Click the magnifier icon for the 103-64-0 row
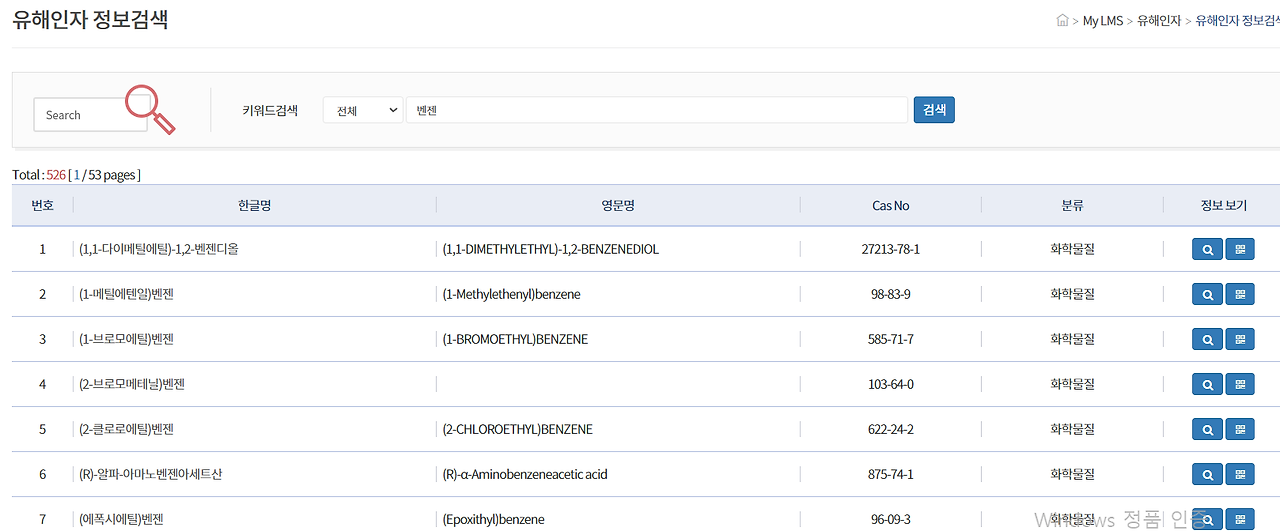Viewport: 1280px width, 531px height. pyautogui.click(x=1207, y=385)
